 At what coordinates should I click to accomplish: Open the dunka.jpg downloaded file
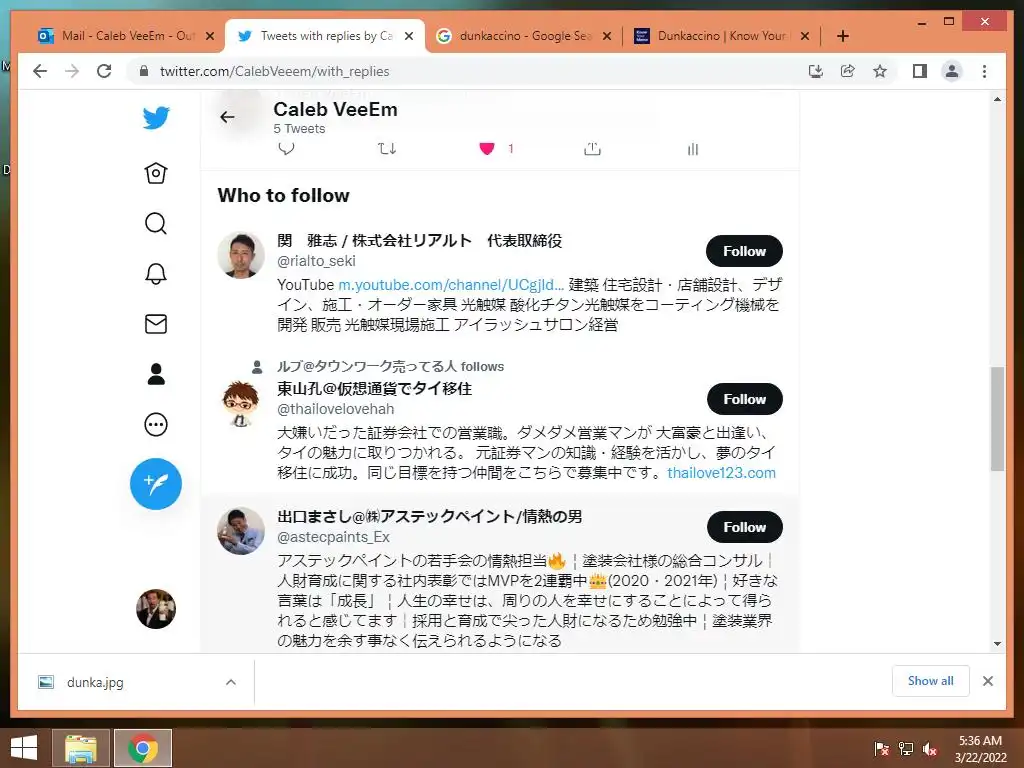click(95, 682)
